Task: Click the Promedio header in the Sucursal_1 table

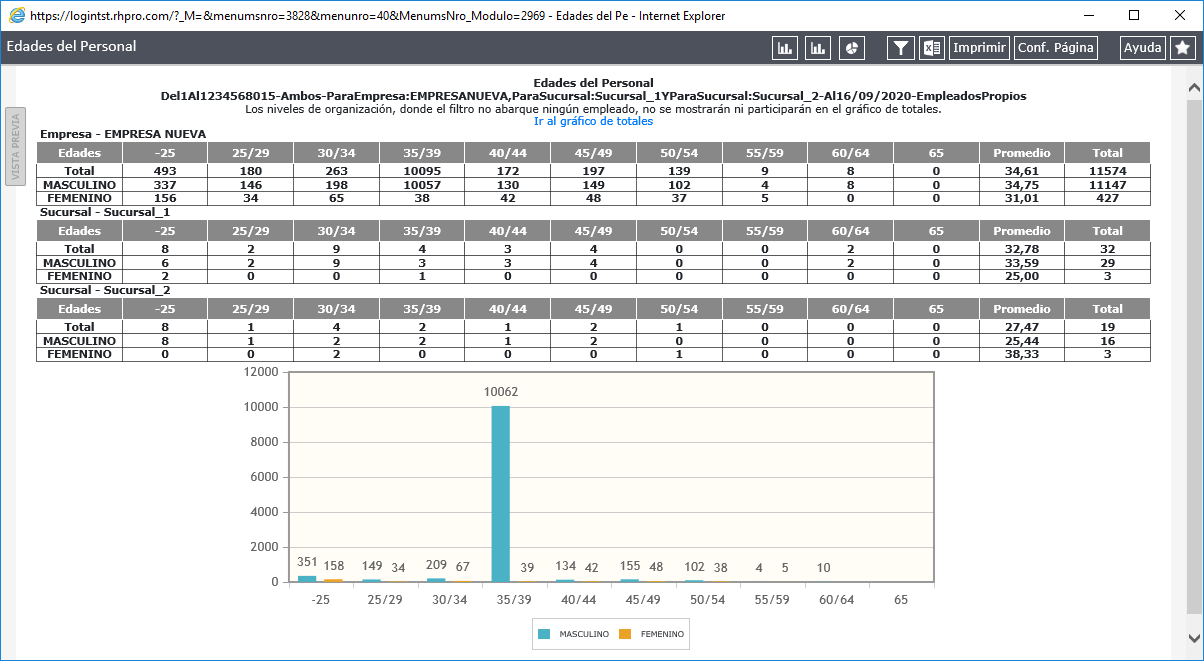Action: [1022, 231]
